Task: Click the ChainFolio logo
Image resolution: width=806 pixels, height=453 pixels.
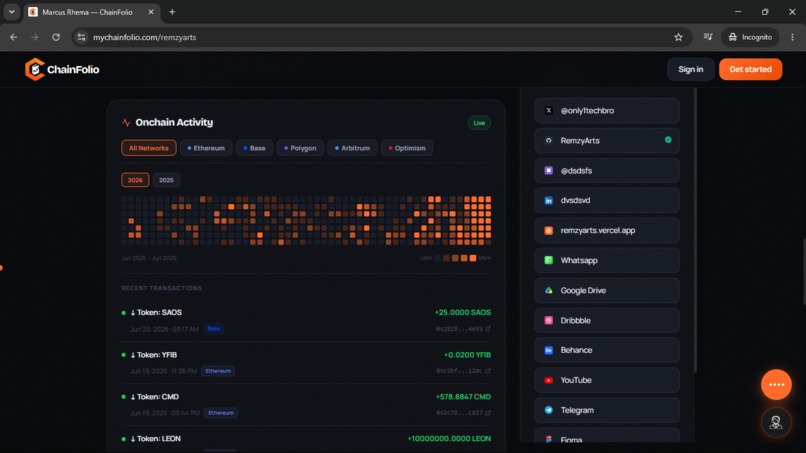Action: (62, 69)
